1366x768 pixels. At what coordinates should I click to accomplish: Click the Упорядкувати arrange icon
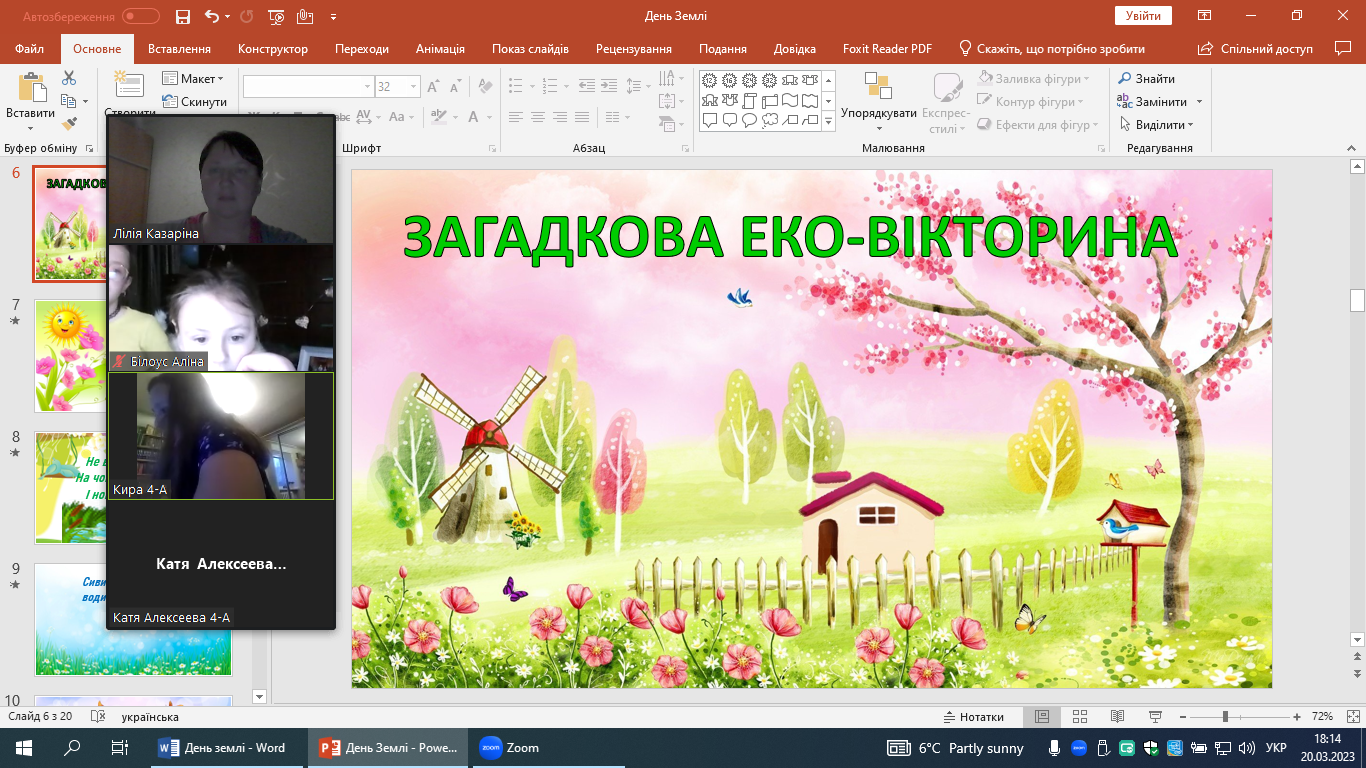(878, 90)
